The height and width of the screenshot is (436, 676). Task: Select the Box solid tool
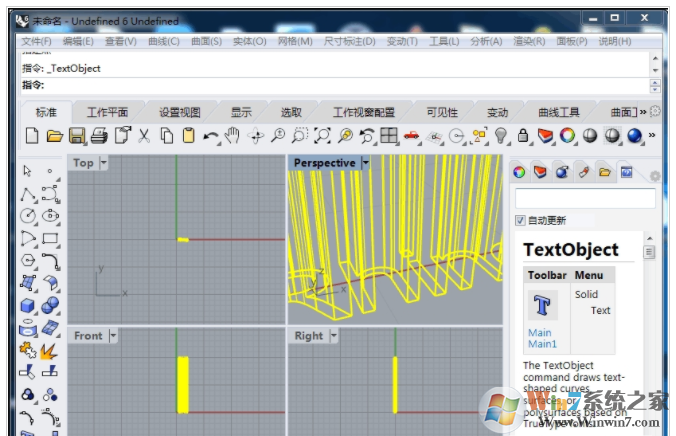(x=29, y=306)
